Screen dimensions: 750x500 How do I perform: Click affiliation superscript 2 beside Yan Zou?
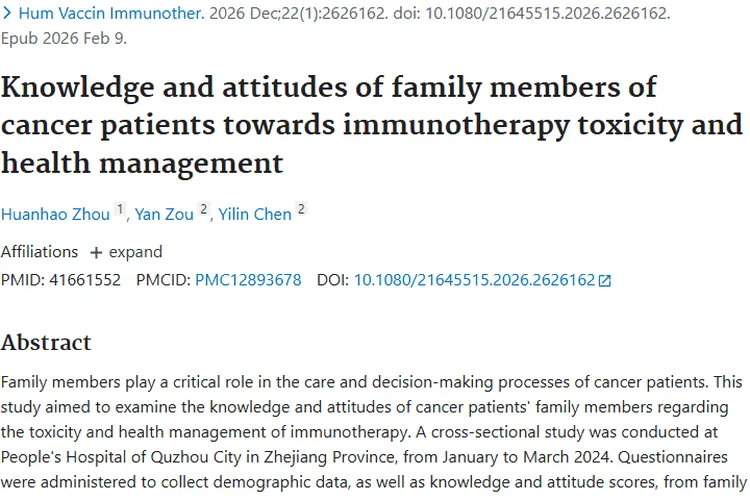coord(203,209)
